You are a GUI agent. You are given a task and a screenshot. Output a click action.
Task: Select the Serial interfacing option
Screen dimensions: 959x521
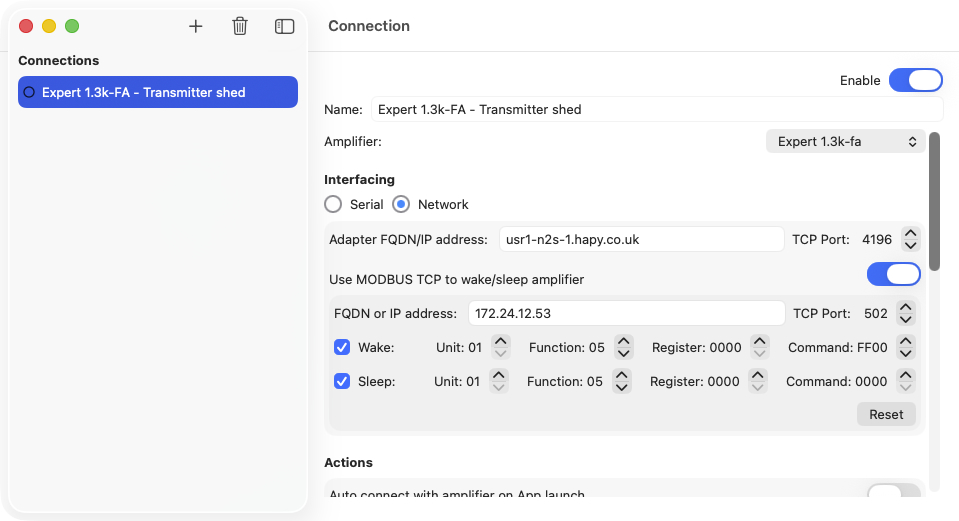(x=333, y=204)
